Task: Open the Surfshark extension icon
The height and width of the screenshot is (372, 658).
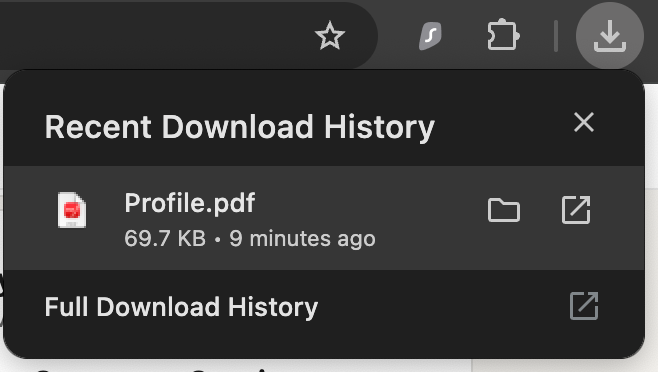Action: (431, 36)
